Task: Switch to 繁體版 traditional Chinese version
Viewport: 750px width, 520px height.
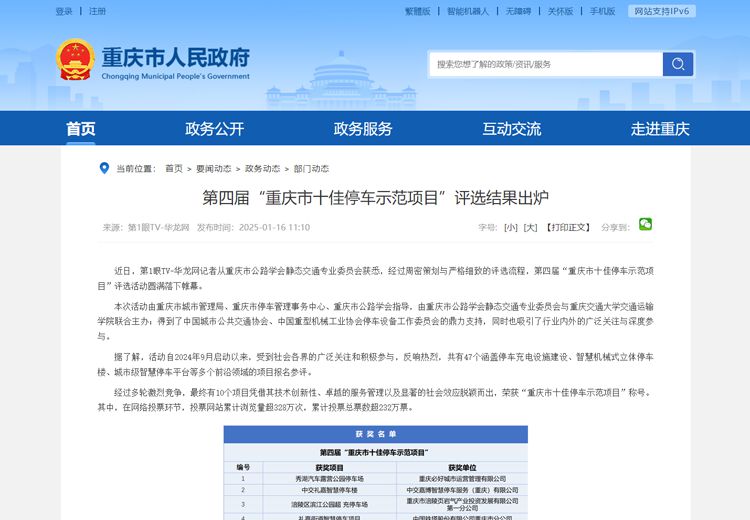Action: [417, 11]
